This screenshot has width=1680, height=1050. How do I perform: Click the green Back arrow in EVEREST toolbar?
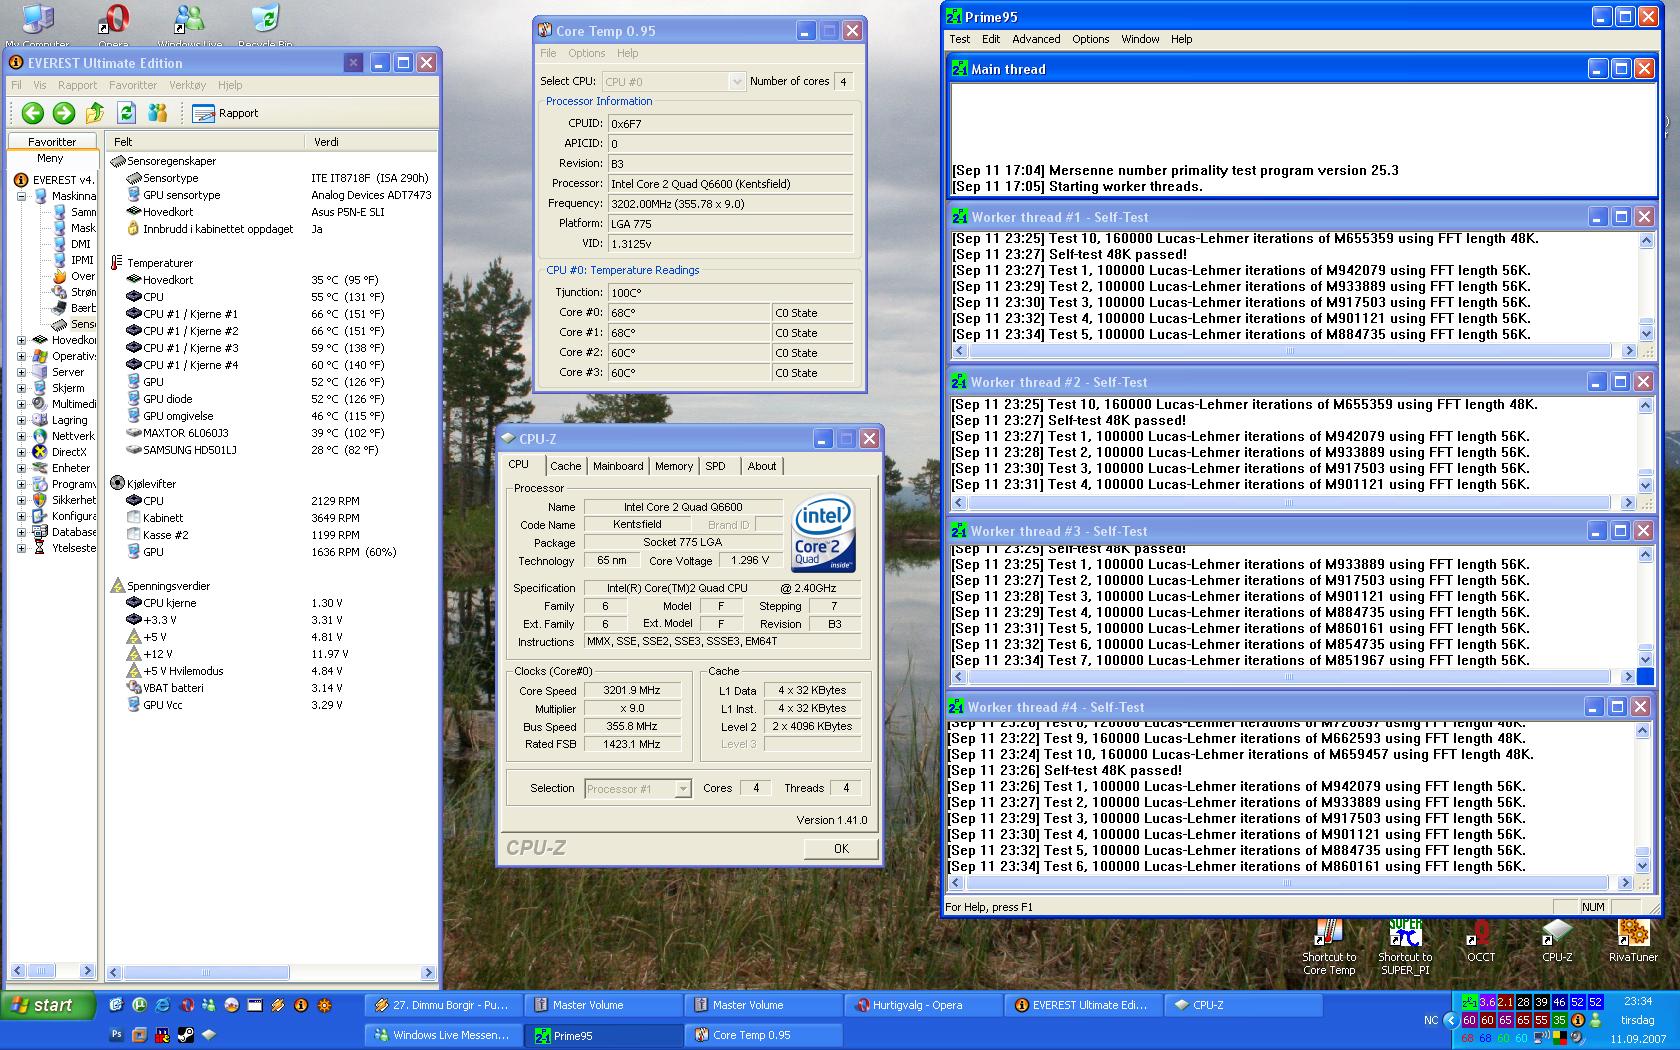32,113
